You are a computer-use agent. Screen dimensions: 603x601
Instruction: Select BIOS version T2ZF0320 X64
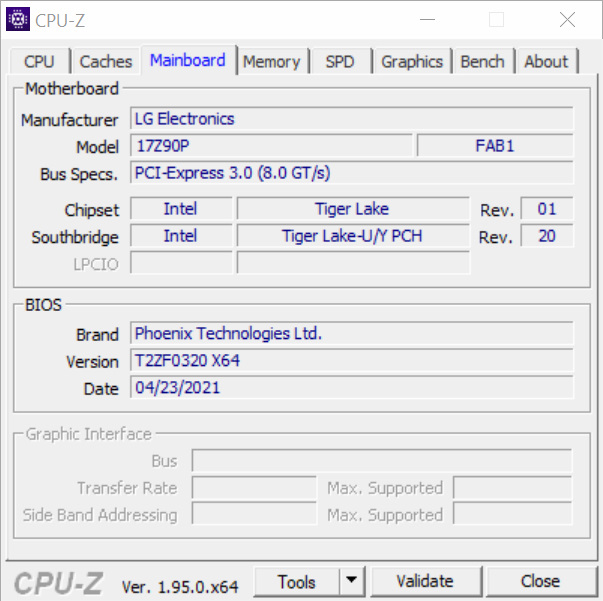pos(351,360)
